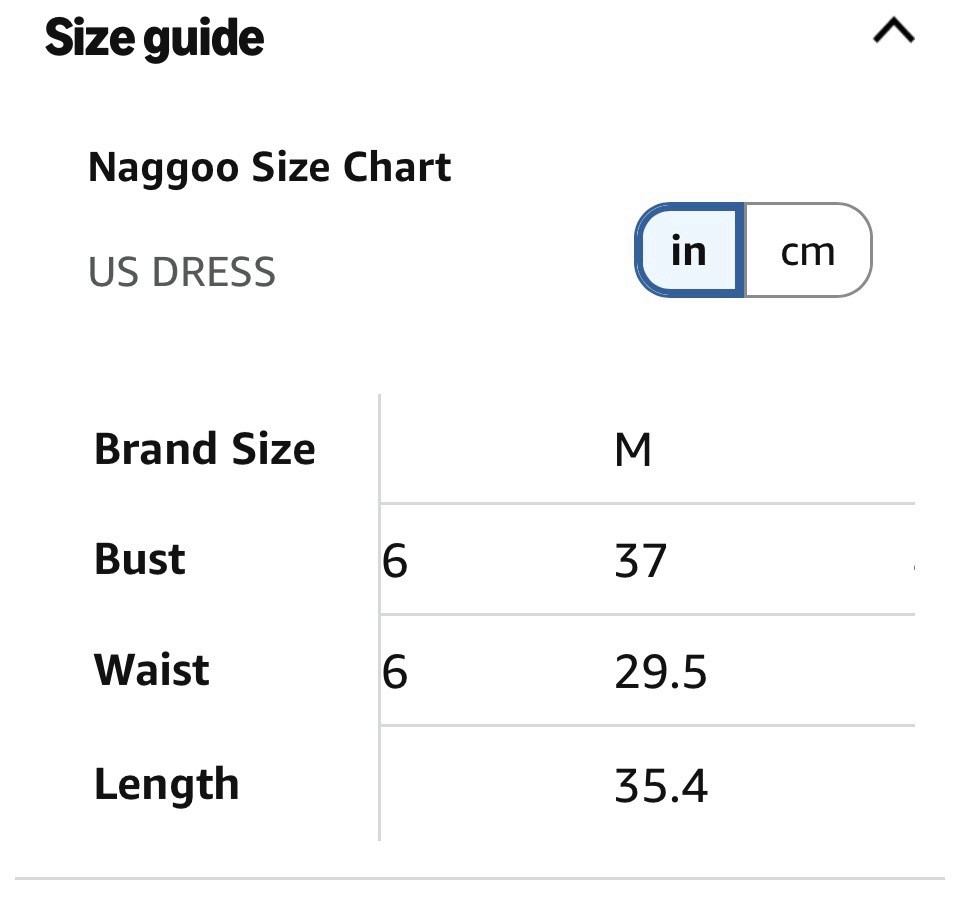The width and height of the screenshot is (960, 899).
Task: Select the length value 35.4
Action: pos(661,786)
